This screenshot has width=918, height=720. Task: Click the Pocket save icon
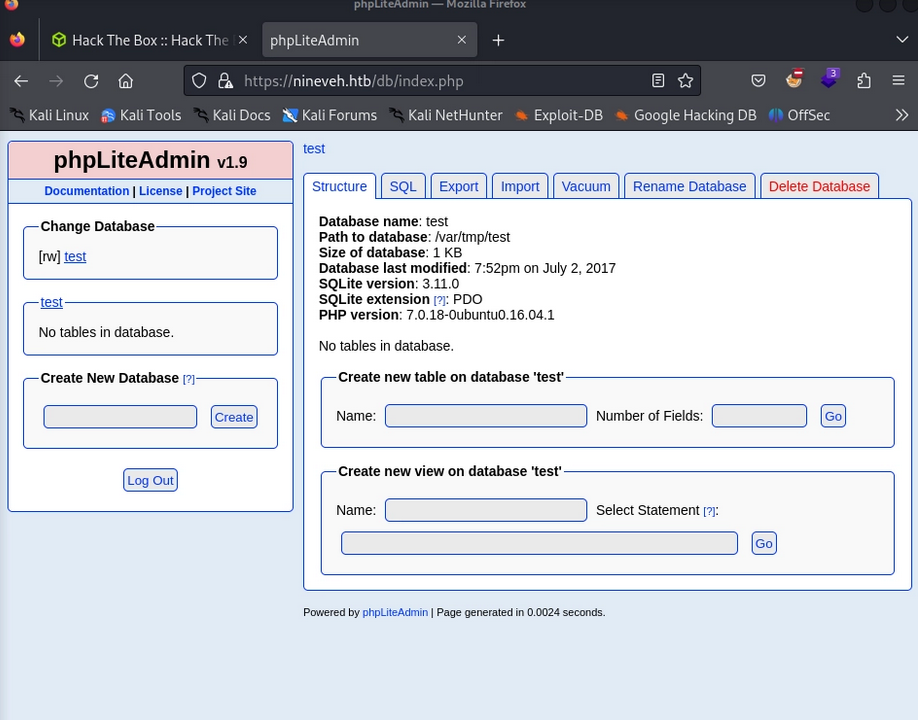pos(759,81)
